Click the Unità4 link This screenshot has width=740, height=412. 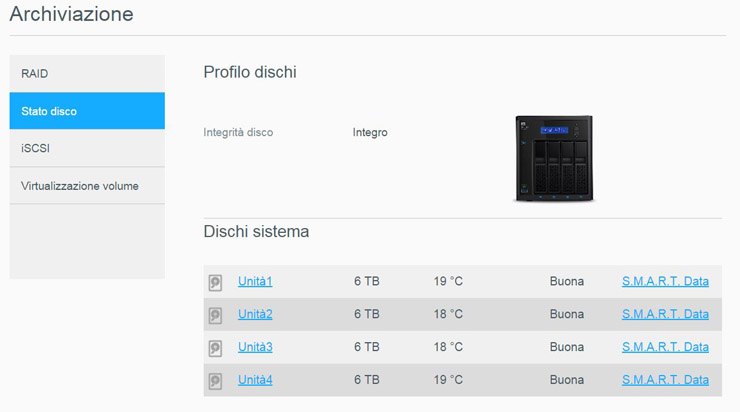click(x=255, y=381)
